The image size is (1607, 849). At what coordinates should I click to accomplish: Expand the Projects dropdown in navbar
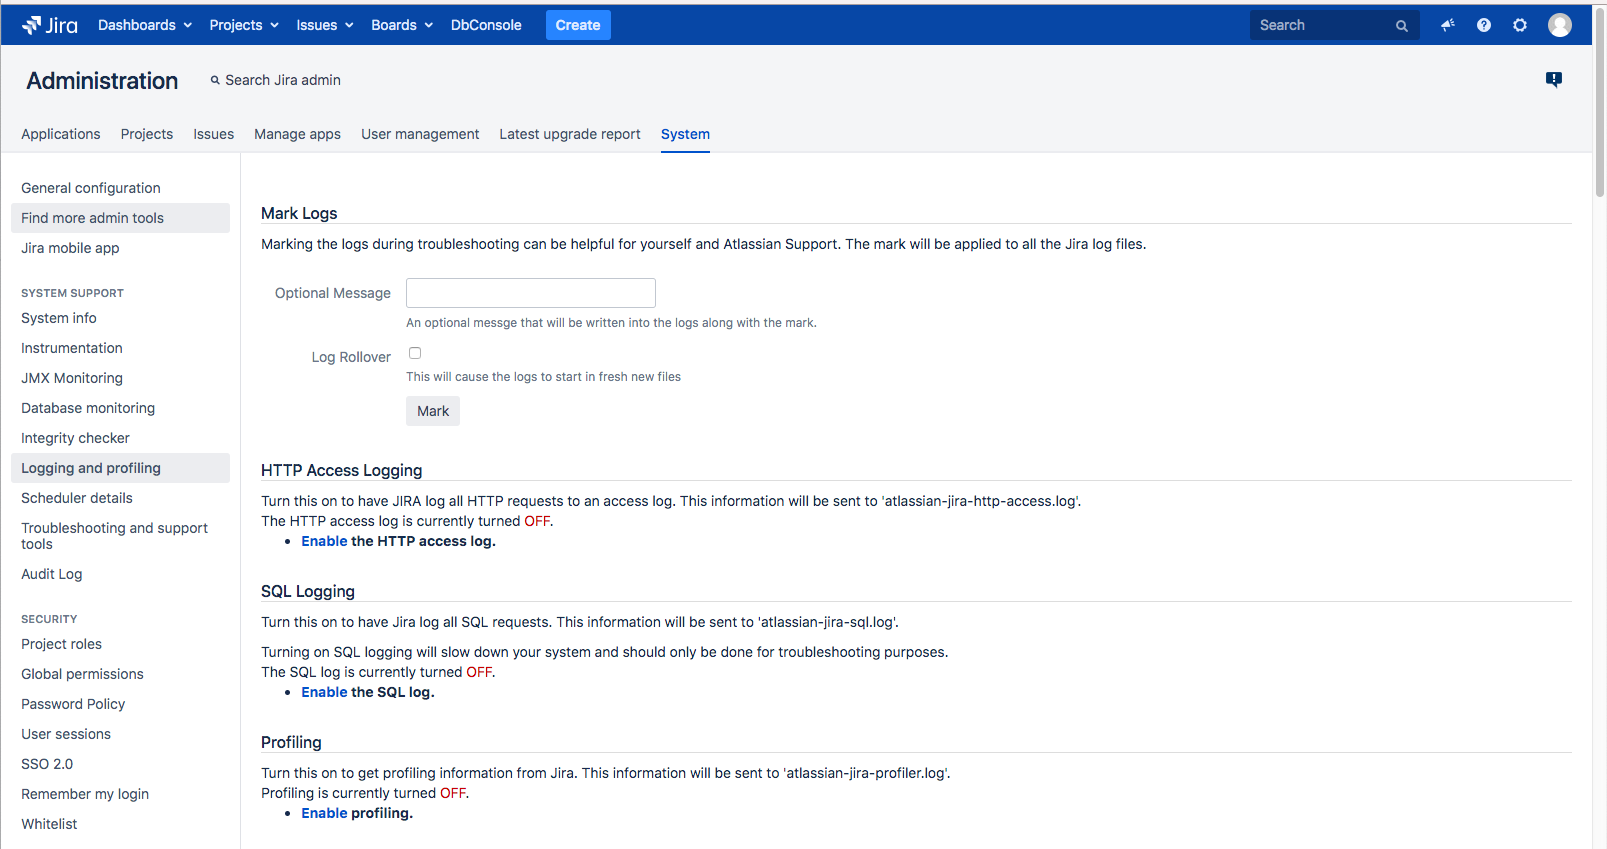(243, 25)
